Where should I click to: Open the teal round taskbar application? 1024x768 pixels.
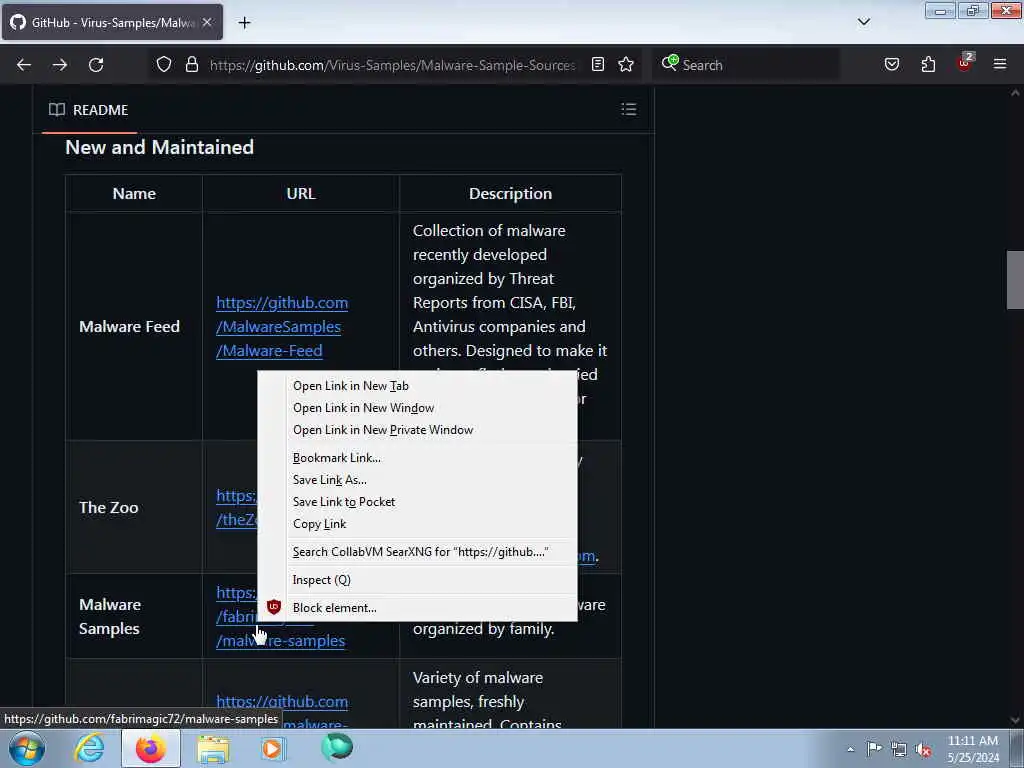coord(337,748)
